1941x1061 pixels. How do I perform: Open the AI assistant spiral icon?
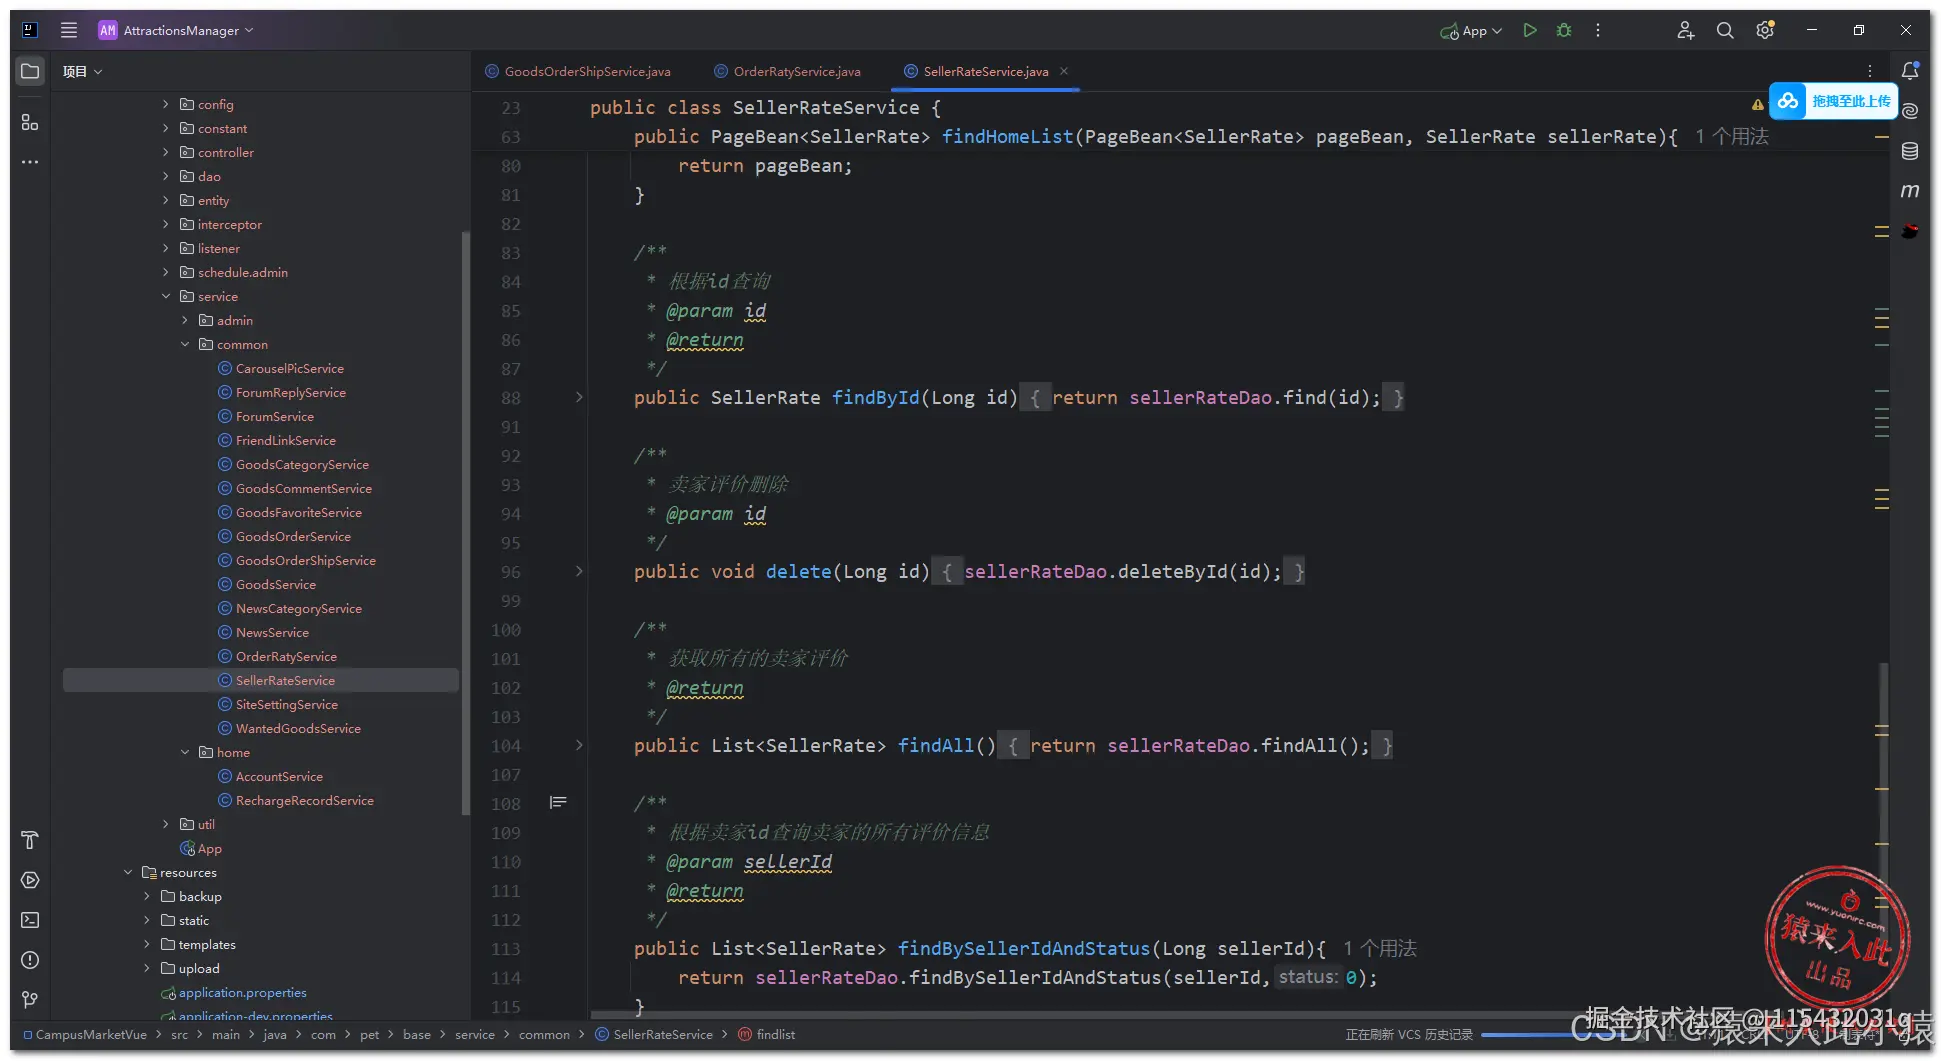tap(1910, 111)
